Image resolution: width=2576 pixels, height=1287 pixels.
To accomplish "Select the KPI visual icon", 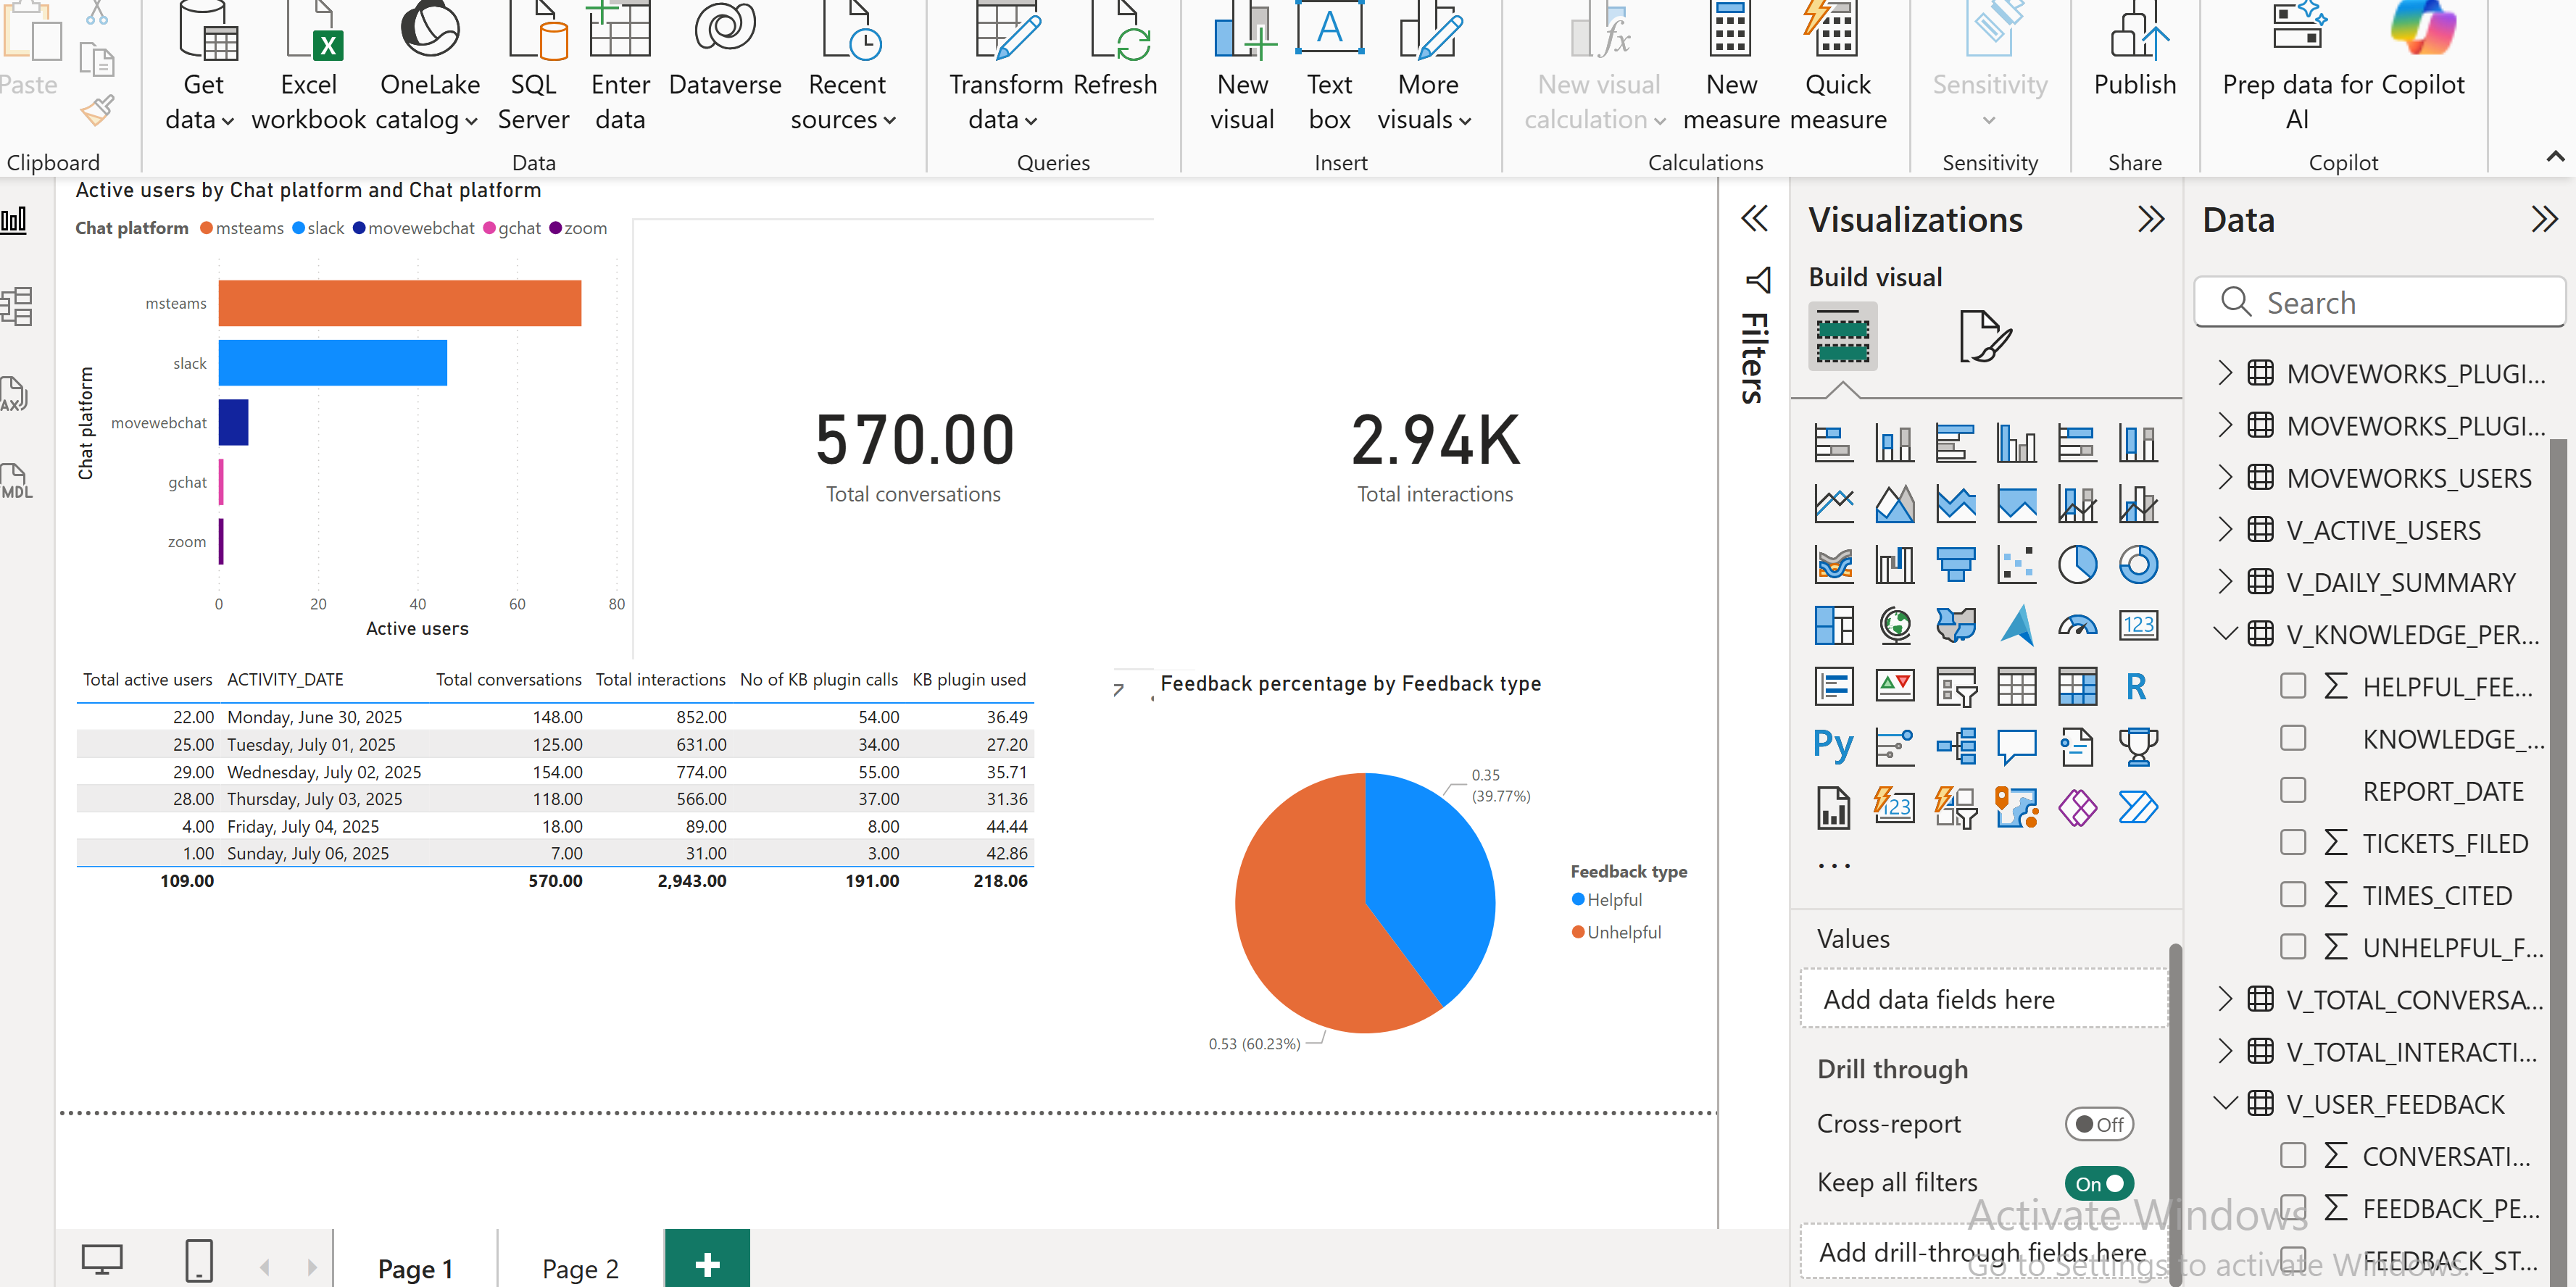I will pyautogui.click(x=1894, y=687).
